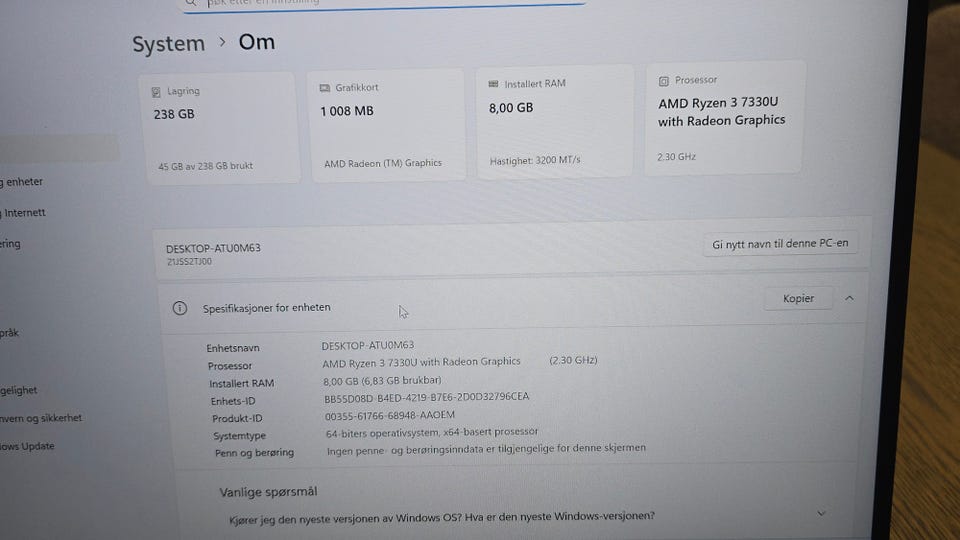Click the Enhets-ID label

[x=233, y=401]
